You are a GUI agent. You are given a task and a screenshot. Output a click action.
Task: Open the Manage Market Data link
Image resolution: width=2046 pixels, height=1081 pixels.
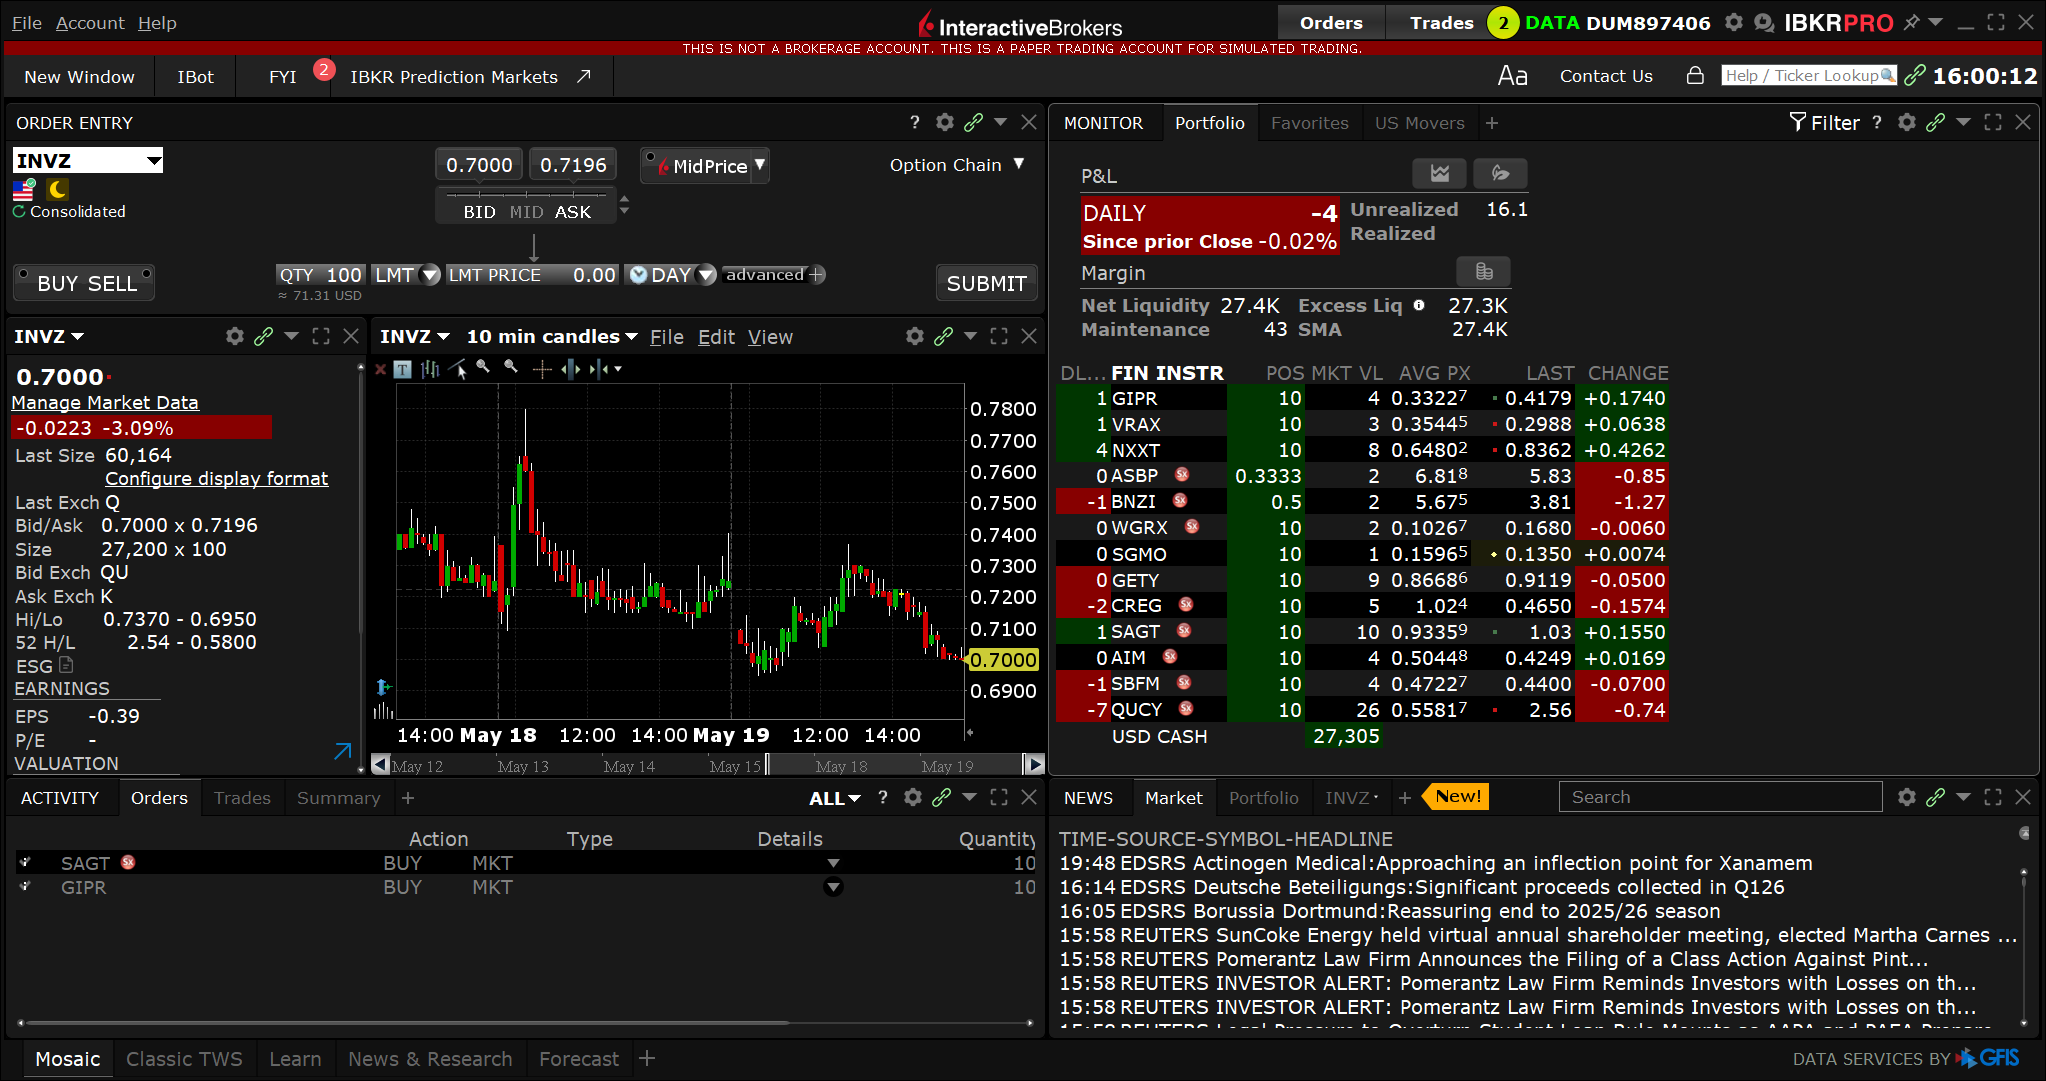(x=105, y=402)
